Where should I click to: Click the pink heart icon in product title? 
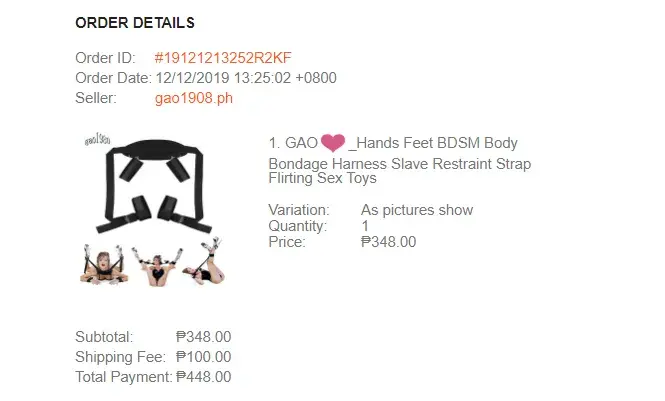point(332,144)
